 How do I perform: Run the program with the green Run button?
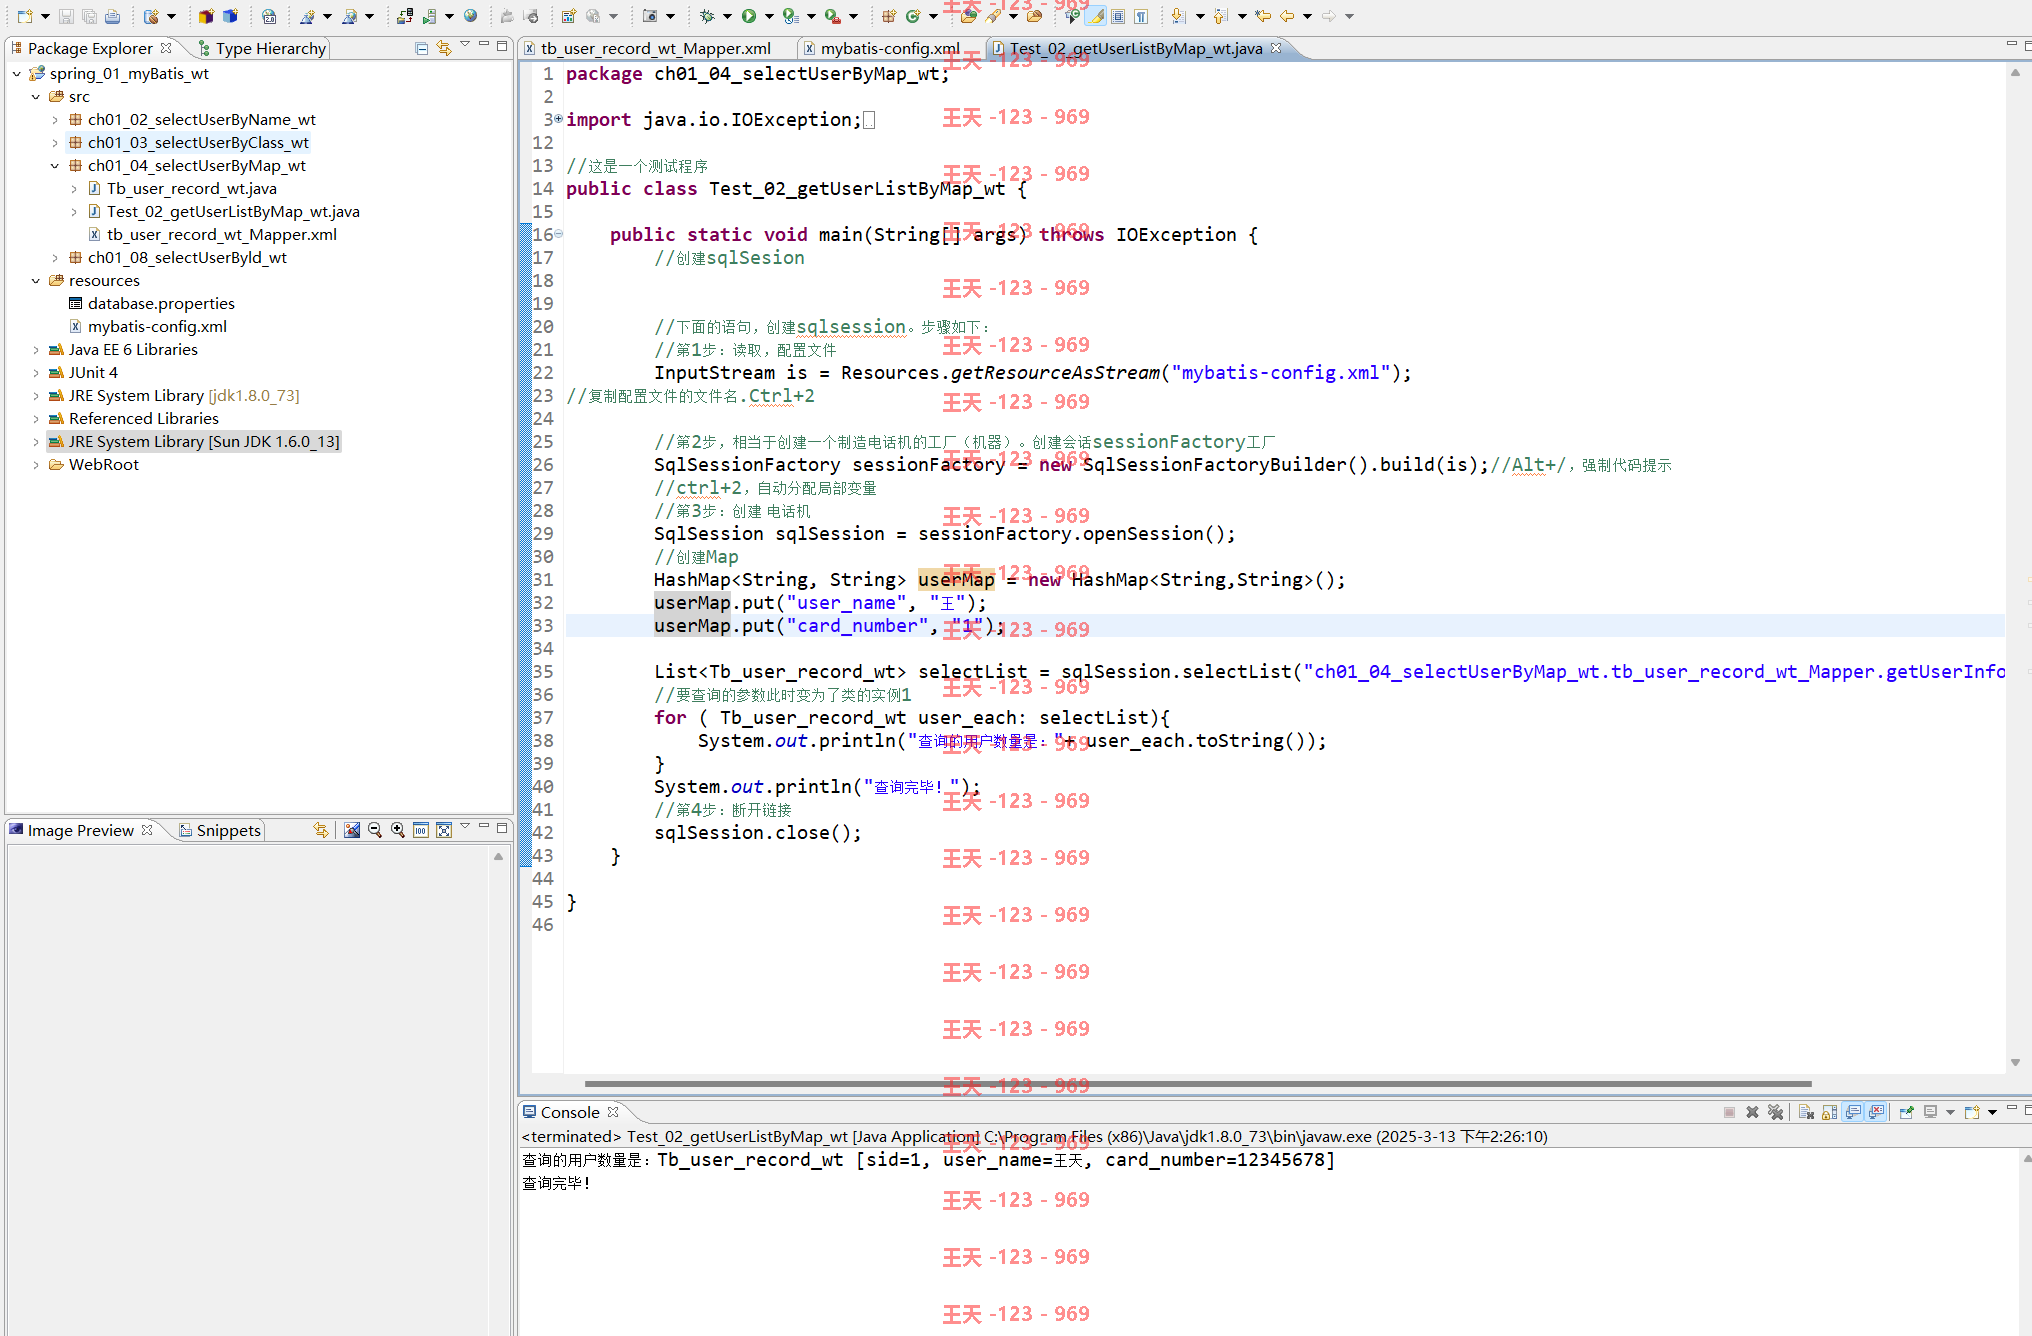(748, 16)
